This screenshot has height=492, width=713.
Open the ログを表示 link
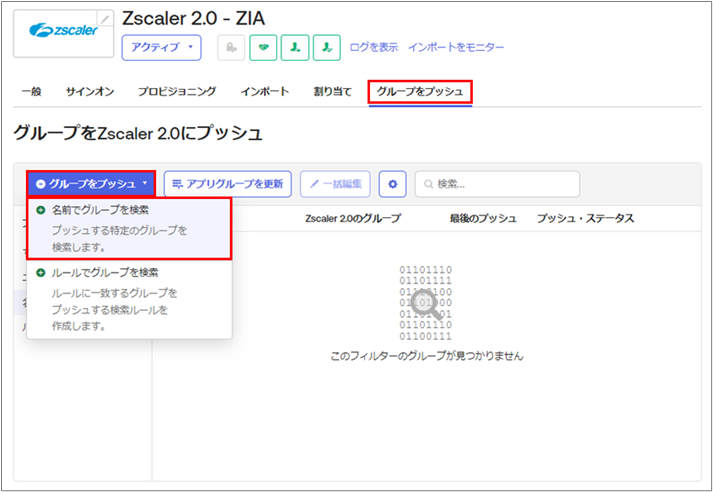tap(374, 47)
